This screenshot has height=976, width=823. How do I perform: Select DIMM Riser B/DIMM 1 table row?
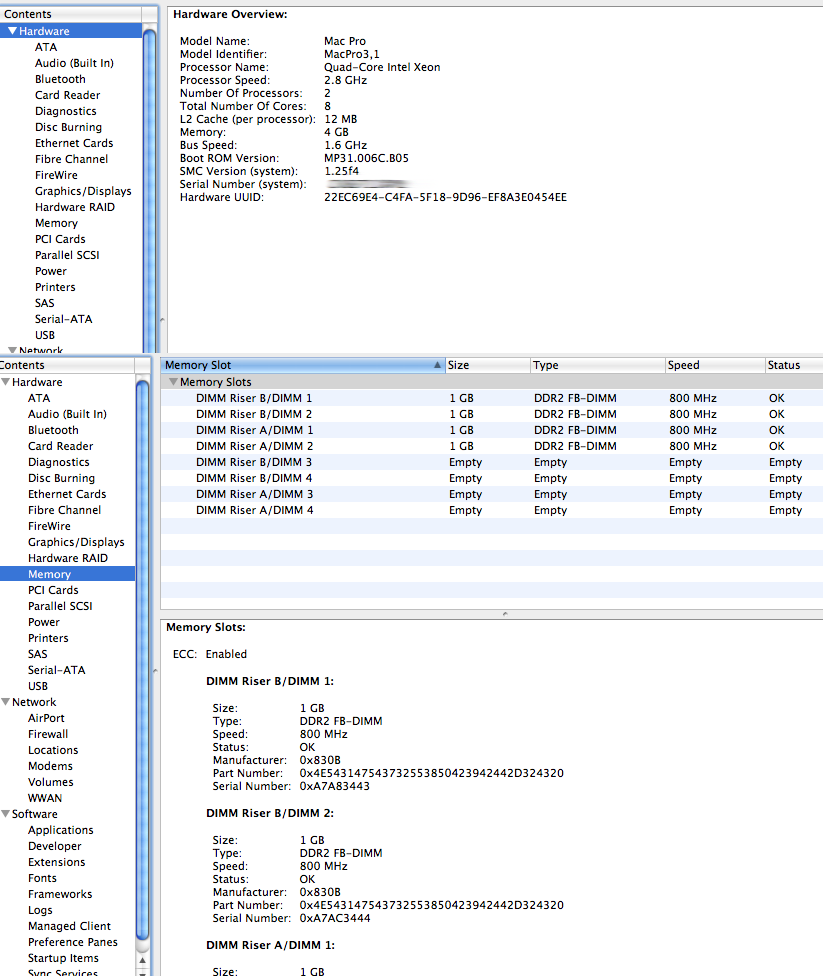[492, 398]
